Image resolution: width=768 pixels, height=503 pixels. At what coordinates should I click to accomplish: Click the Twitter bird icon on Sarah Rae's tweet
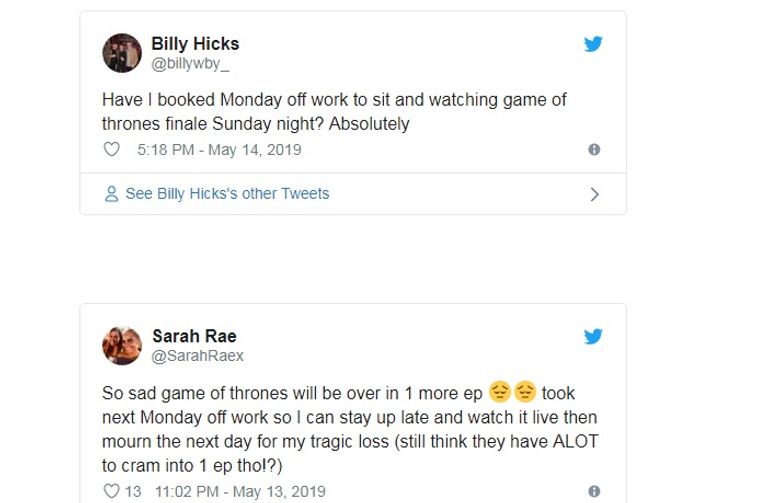pyautogui.click(x=593, y=336)
